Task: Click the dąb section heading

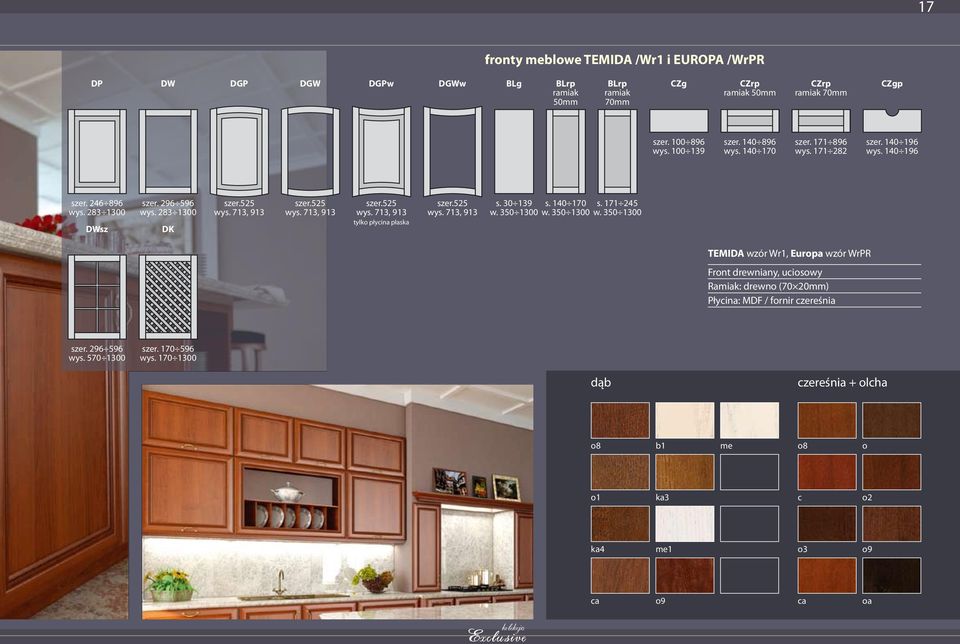Action: 601,383
